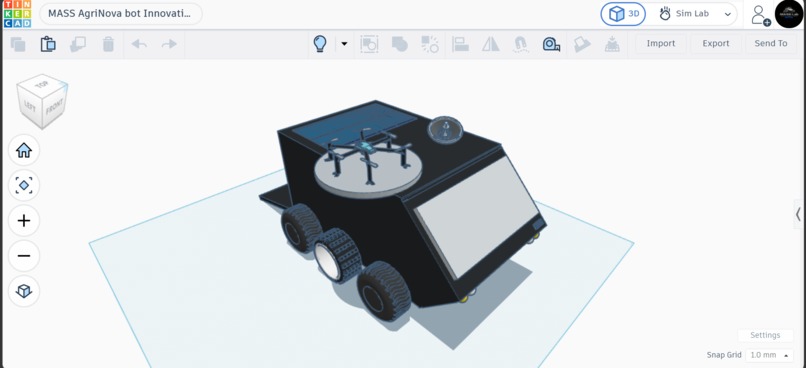The image size is (806, 368).
Task: Redo action with forward arrow icon
Action: click(x=169, y=44)
